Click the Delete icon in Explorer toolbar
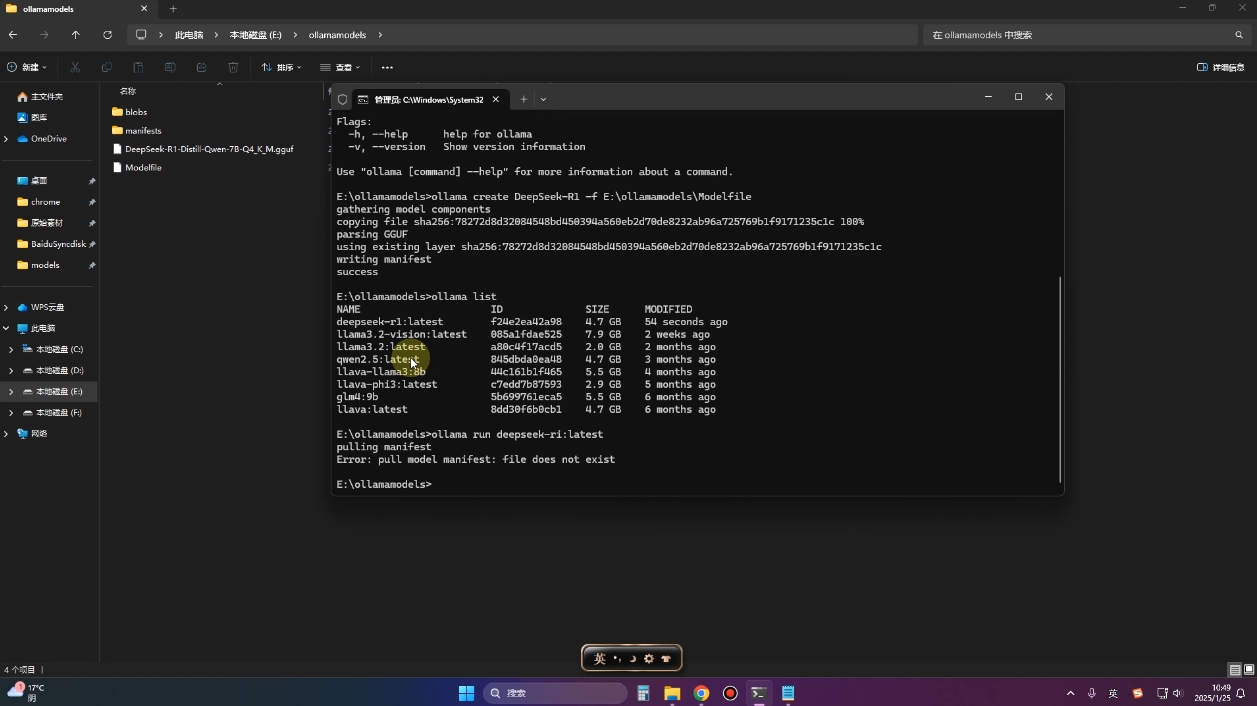 233,67
